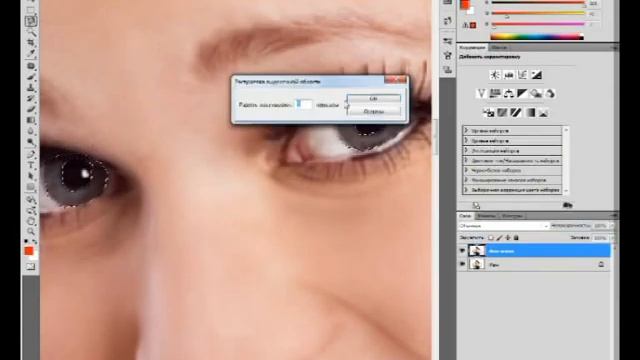Image resolution: width=640 pixels, height=360 pixels.
Task: Select the Dodge tool
Action: pyautogui.click(x=31, y=142)
